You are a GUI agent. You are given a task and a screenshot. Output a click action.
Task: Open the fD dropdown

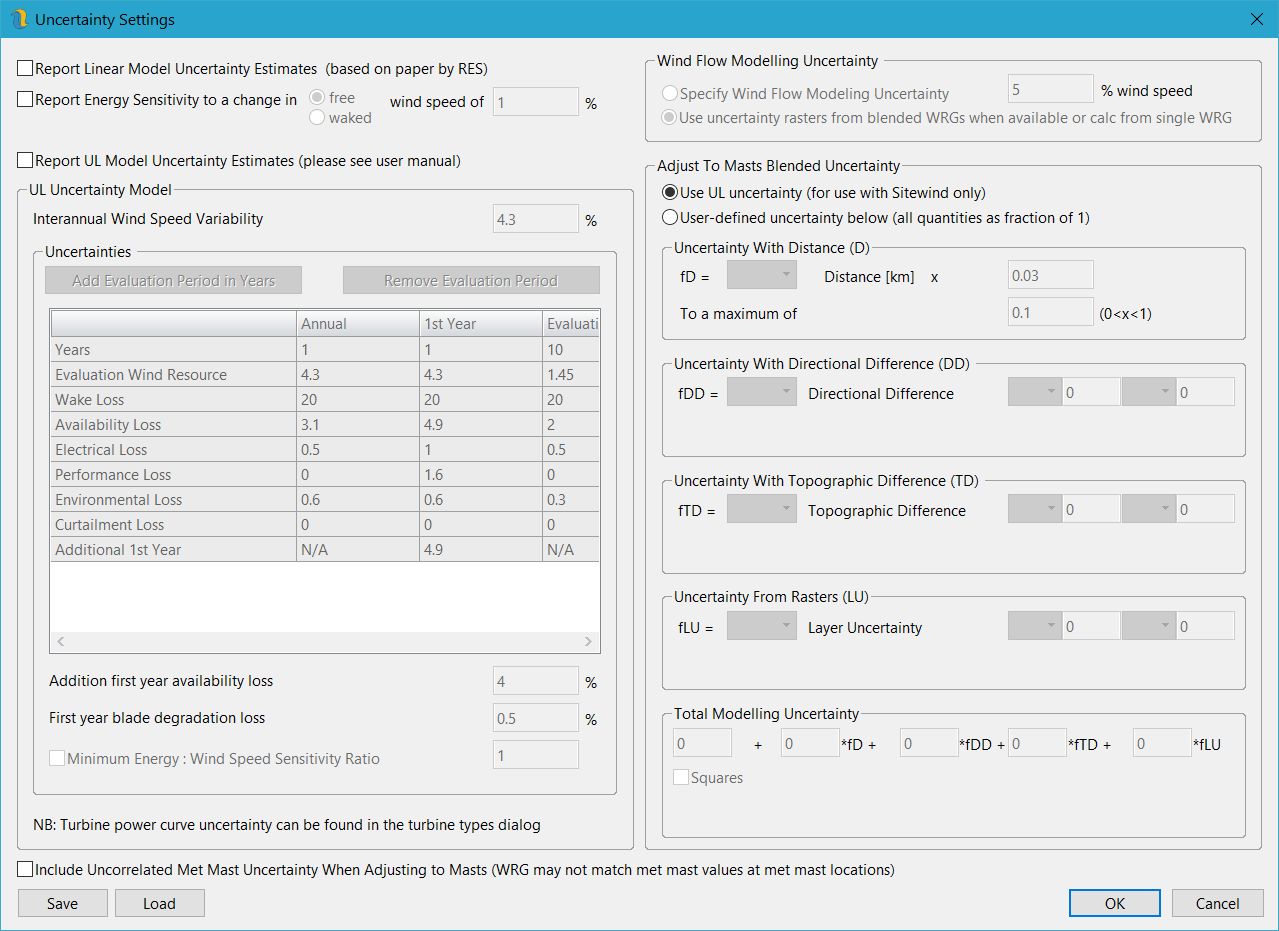[x=761, y=275]
